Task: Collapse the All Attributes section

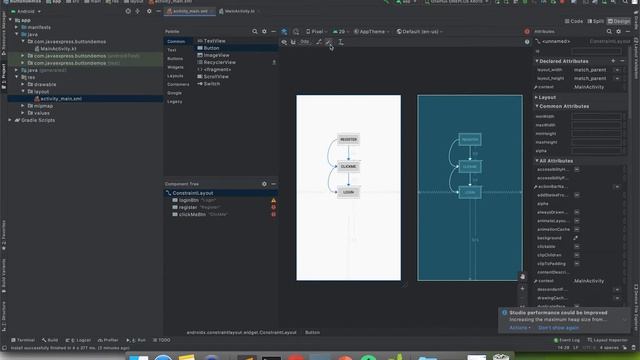Action: [537, 161]
